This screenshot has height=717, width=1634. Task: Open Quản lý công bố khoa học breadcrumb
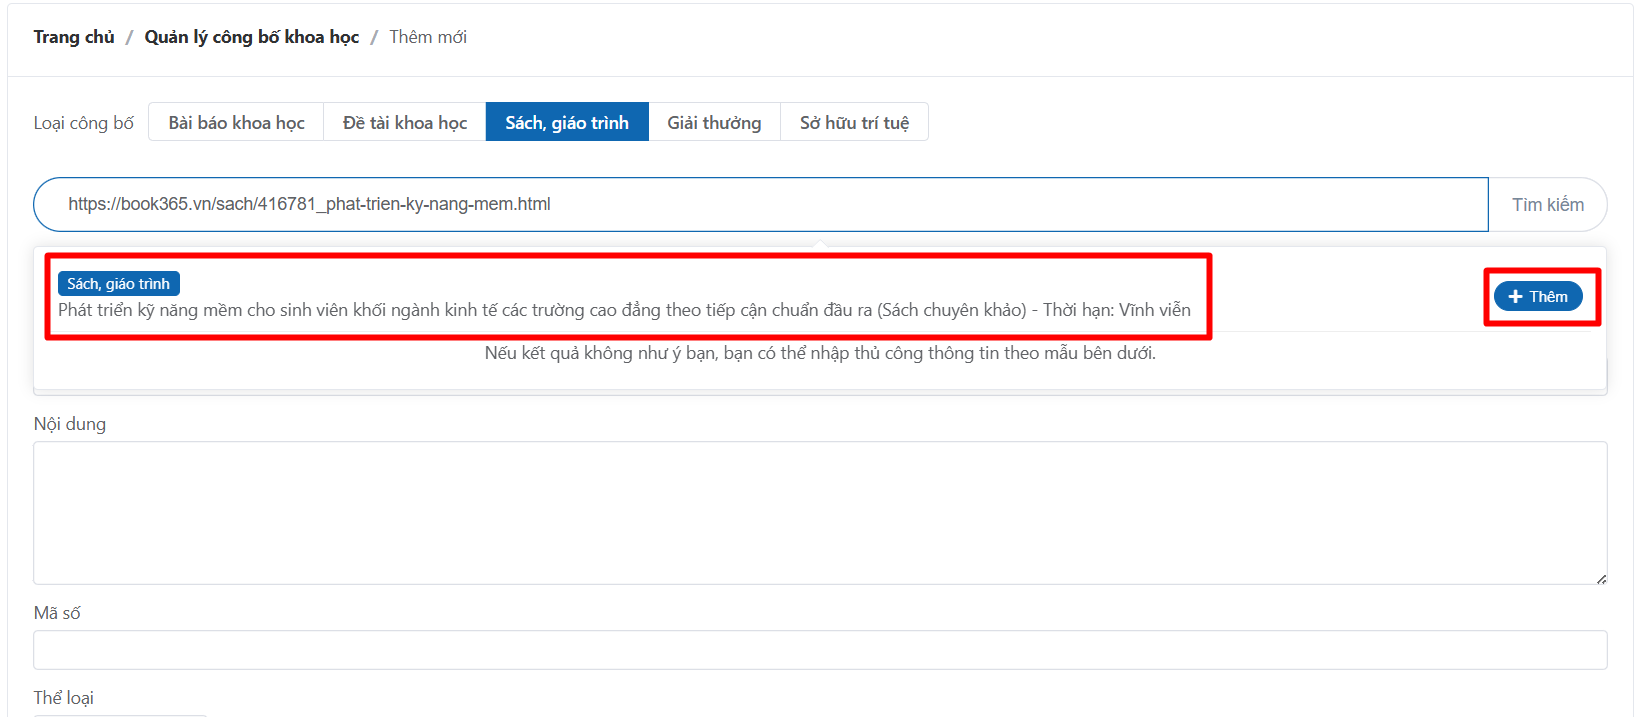252,37
